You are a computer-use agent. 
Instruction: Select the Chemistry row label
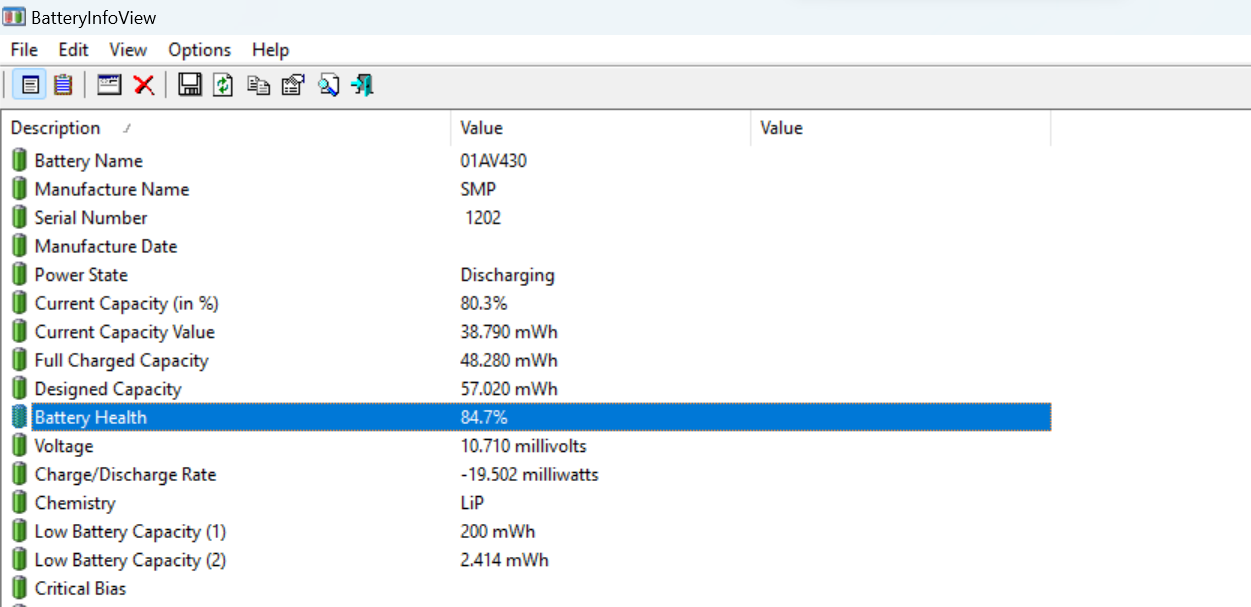[x=75, y=503]
